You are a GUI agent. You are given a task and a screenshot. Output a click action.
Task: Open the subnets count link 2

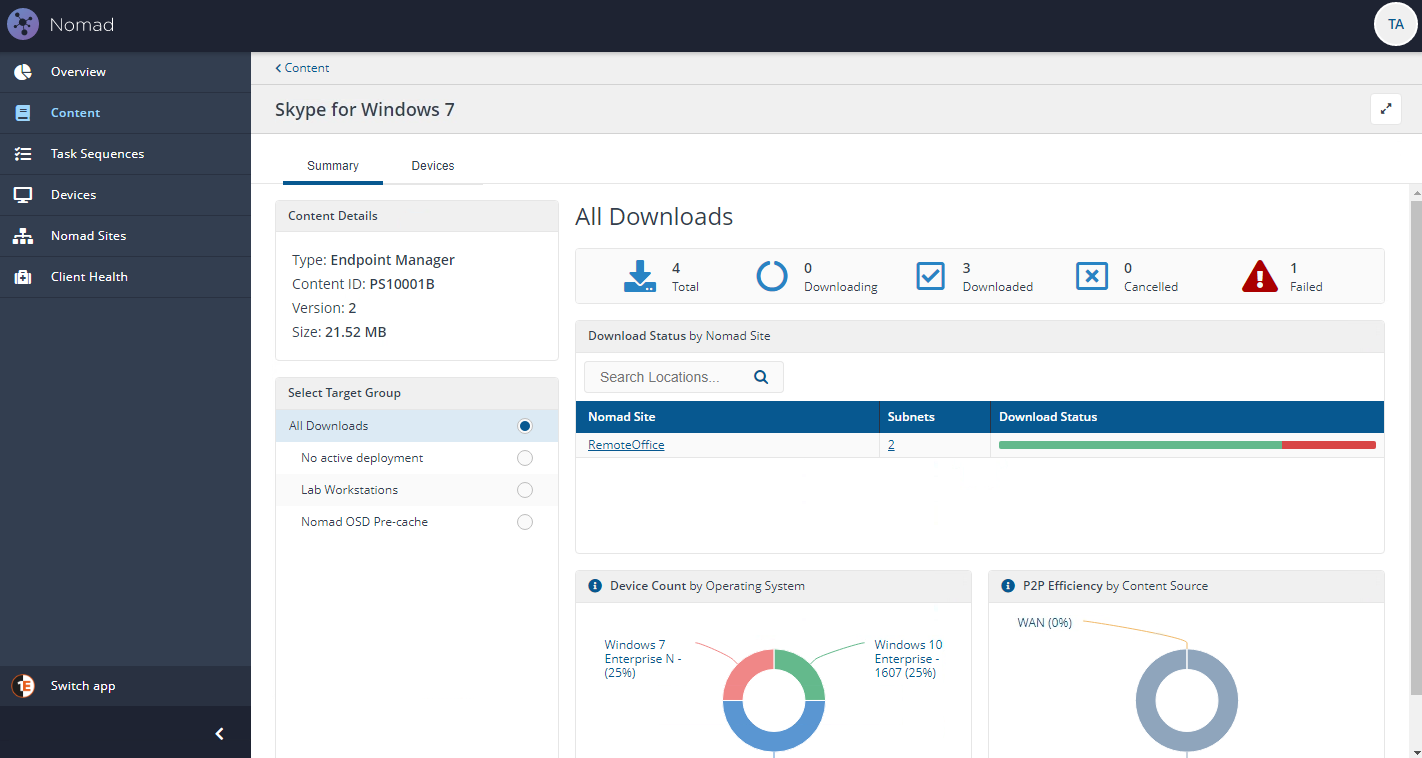coord(891,445)
